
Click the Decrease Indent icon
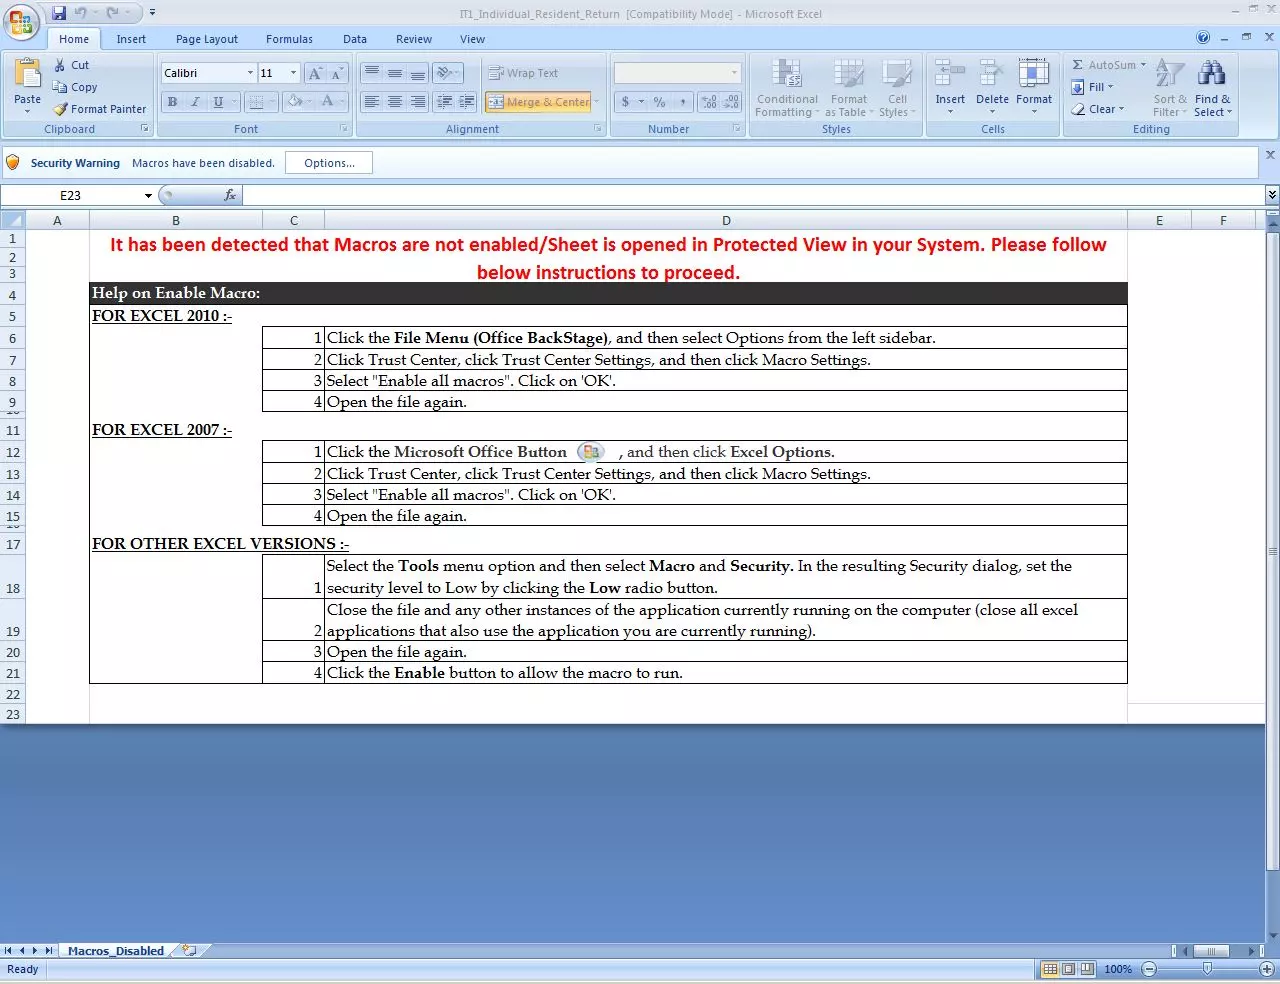444,102
